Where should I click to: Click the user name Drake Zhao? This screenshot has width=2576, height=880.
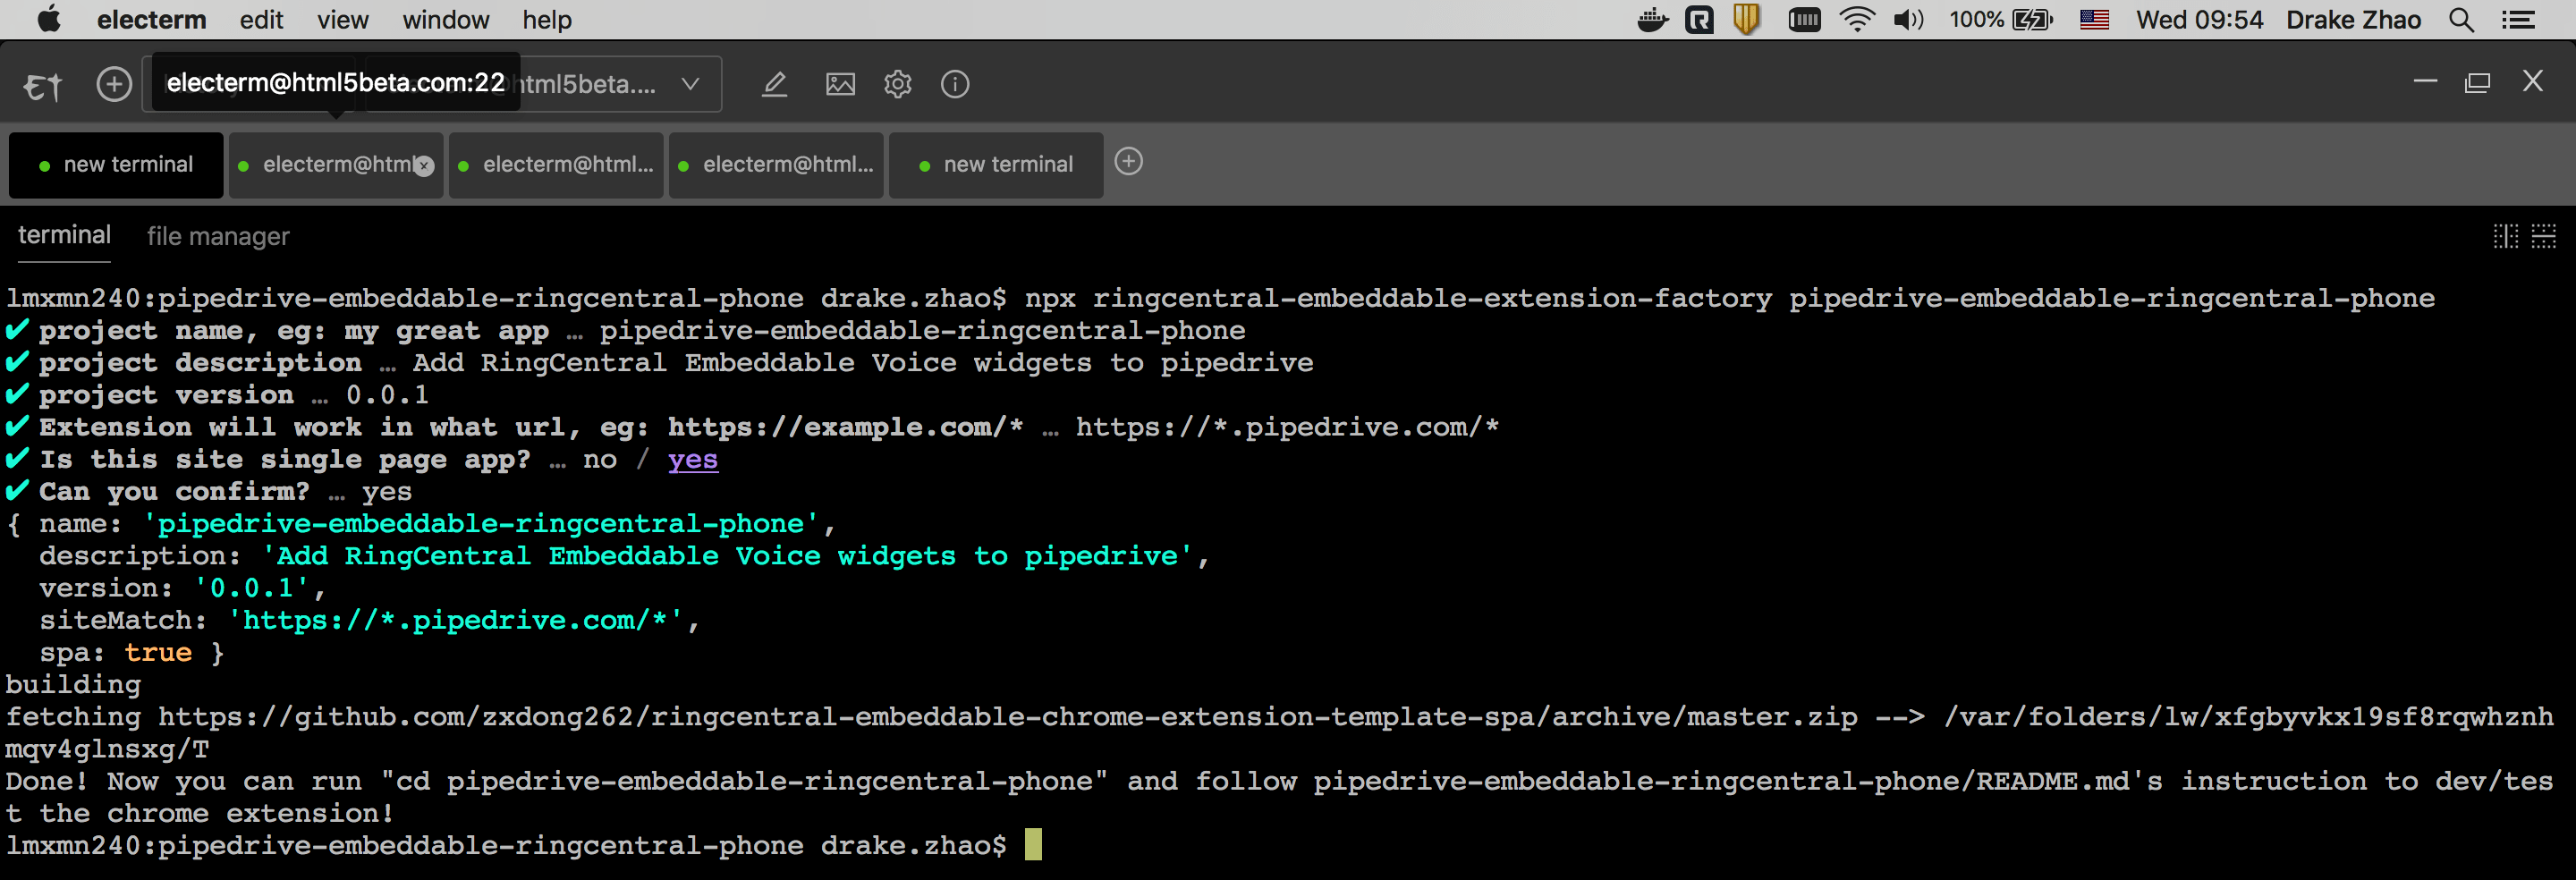pos(2353,20)
